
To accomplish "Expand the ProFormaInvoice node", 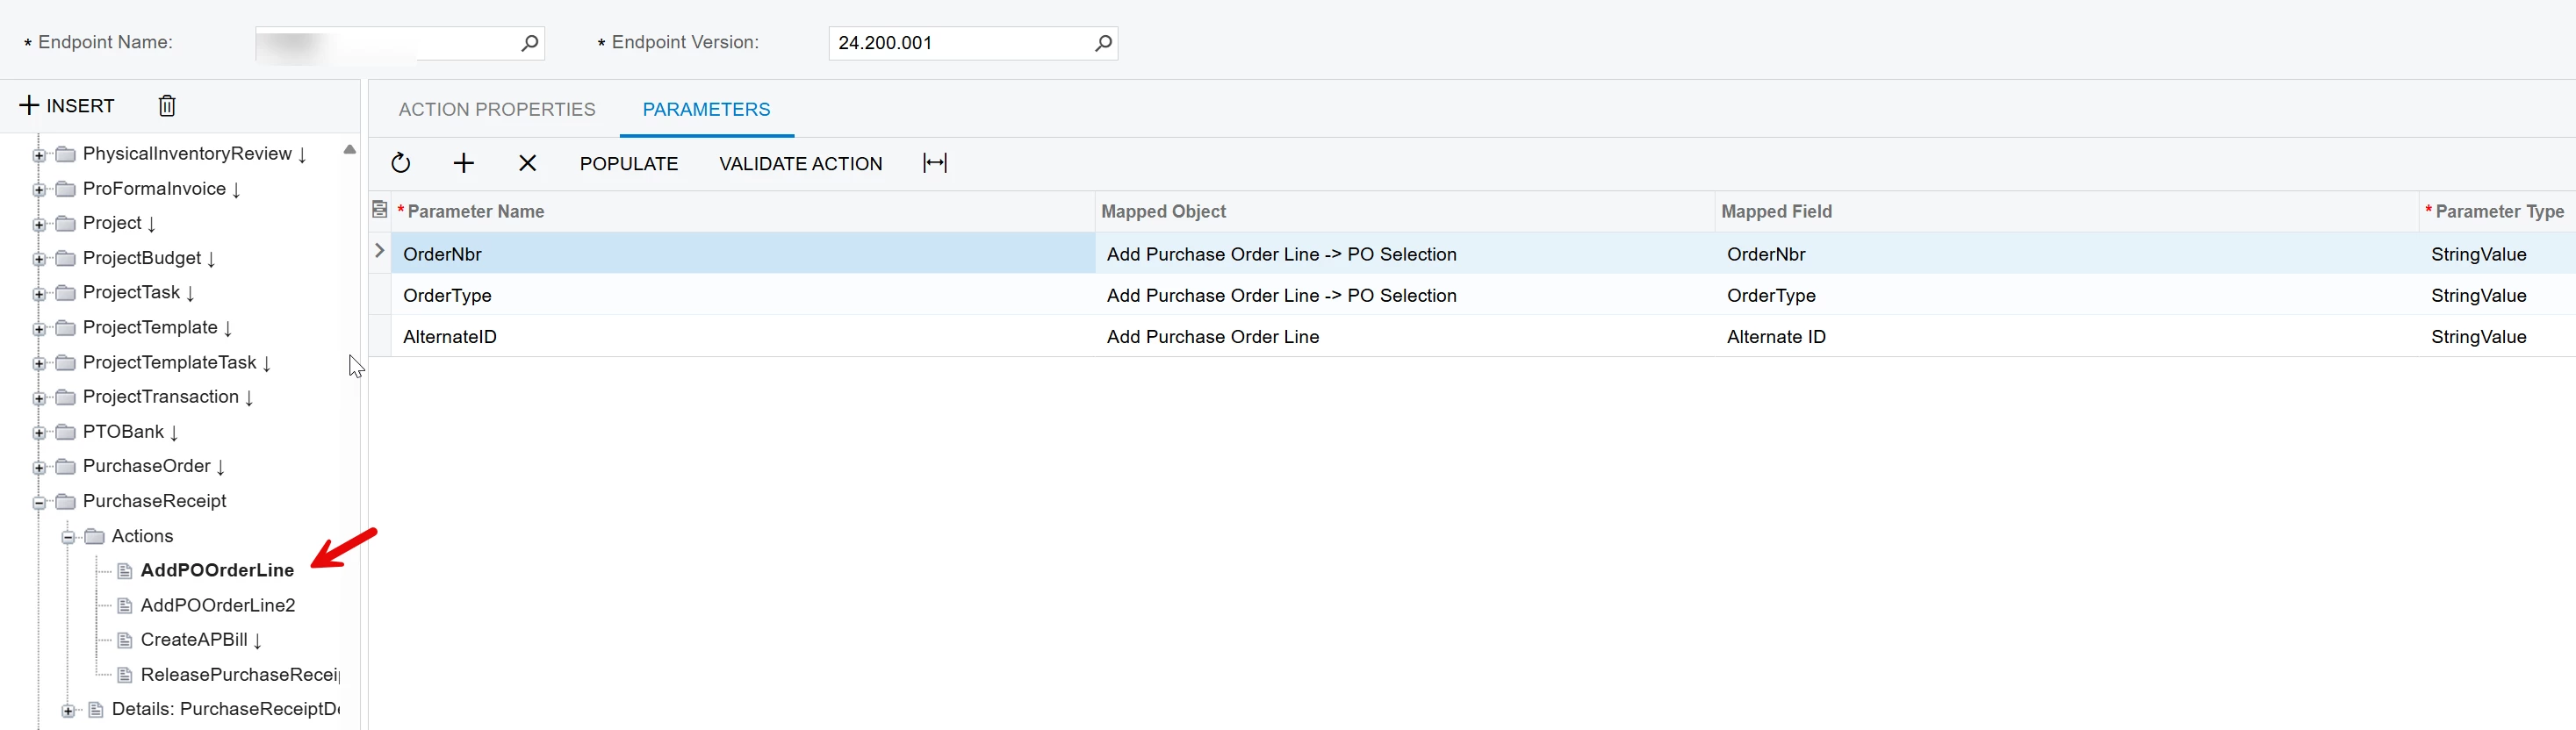I will tap(39, 190).
